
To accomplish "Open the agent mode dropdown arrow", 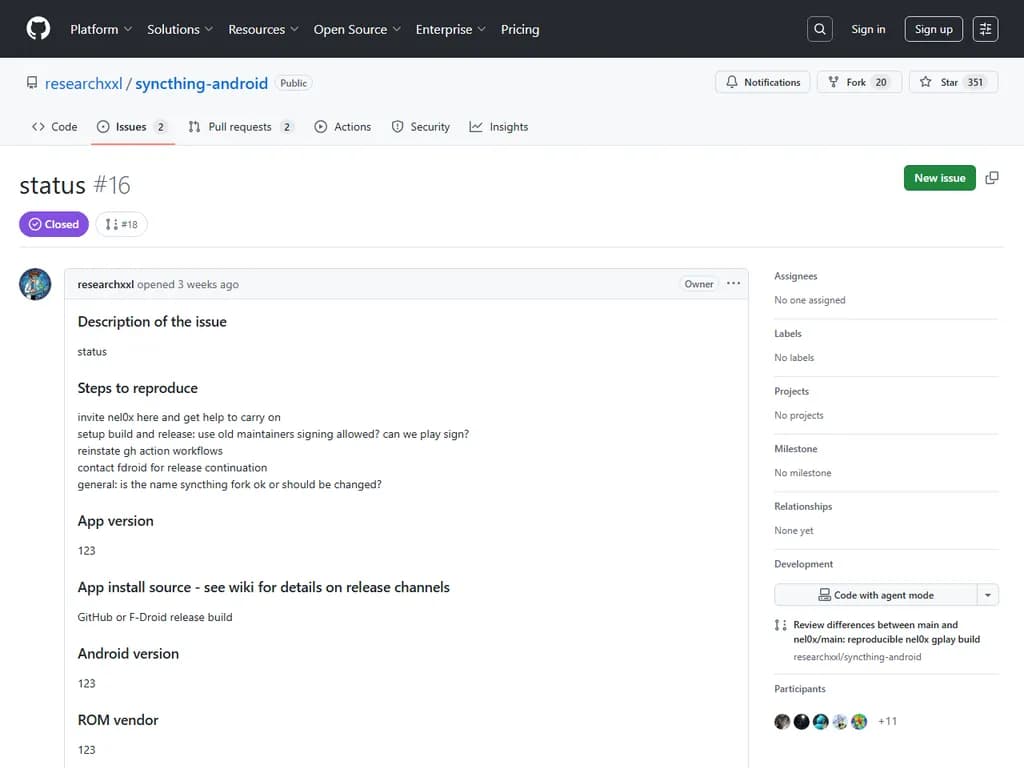I will point(987,594).
